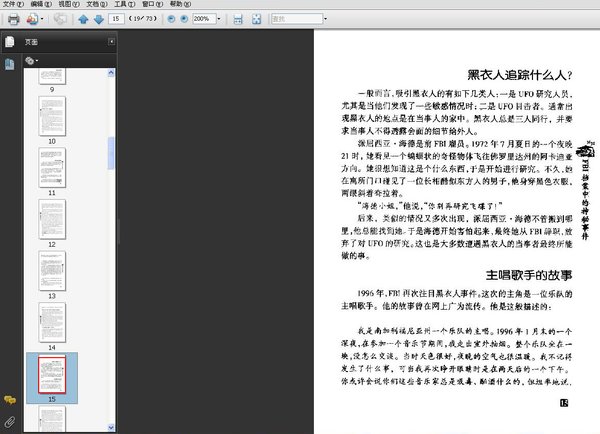Toggle the pages panel icon in sidebar
The height and width of the screenshot is (434, 600).
[10, 42]
